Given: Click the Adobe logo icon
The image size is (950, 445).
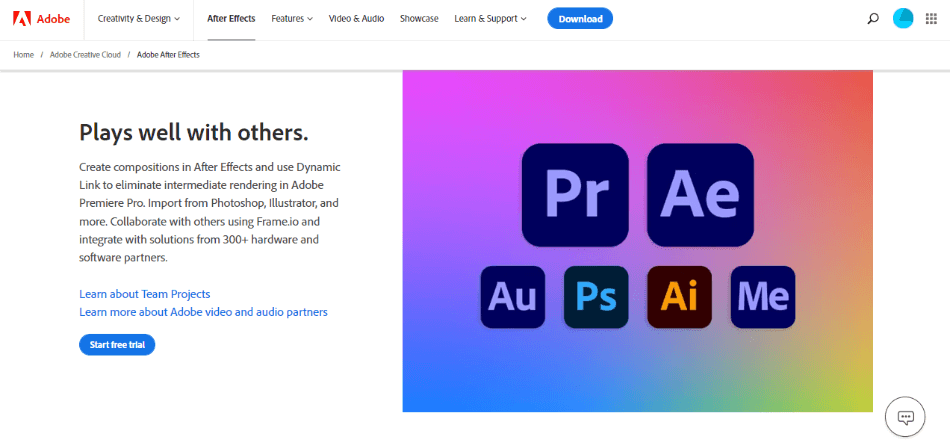Looking at the screenshot, I should (22, 19).
